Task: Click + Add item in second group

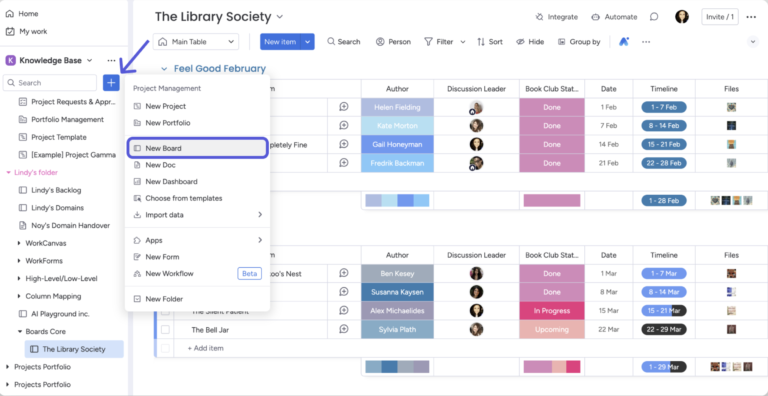Action: coord(206,348)
